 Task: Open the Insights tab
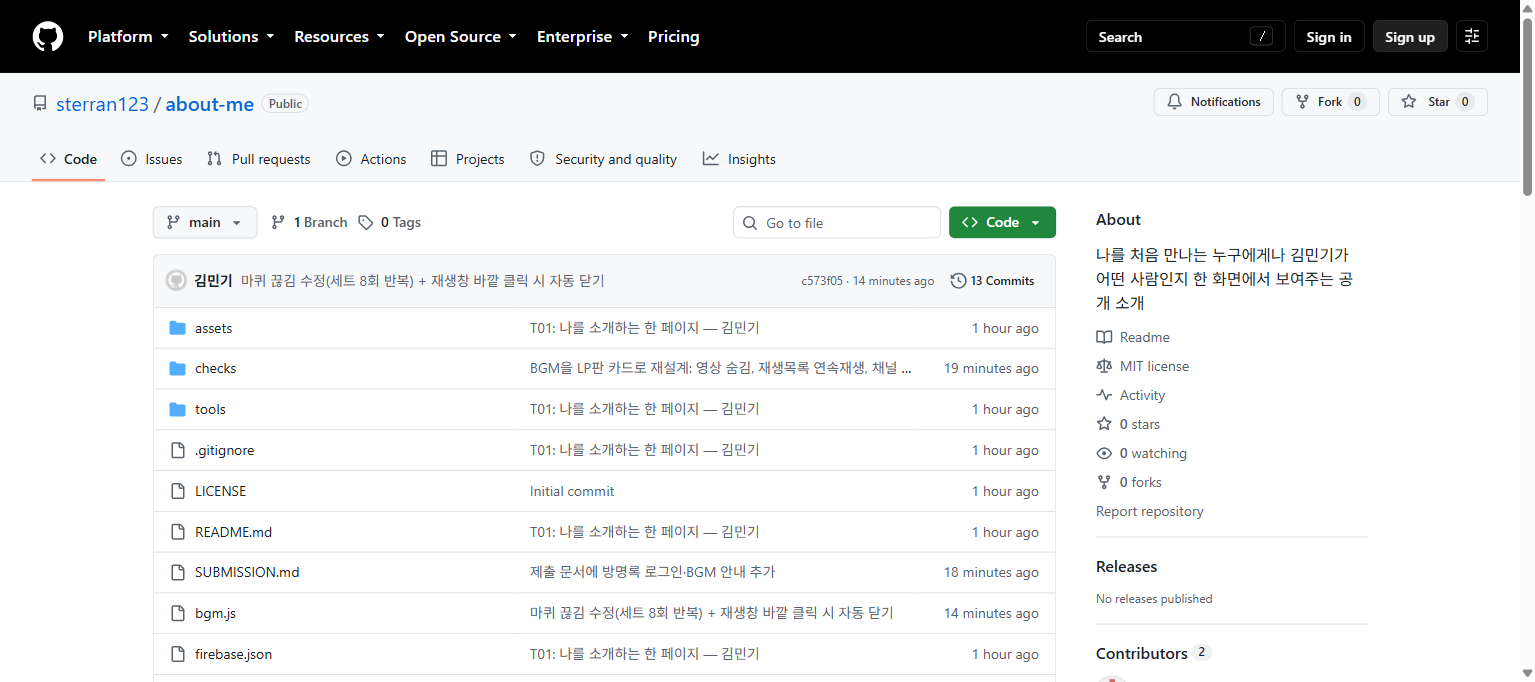(x=739, y=159)
